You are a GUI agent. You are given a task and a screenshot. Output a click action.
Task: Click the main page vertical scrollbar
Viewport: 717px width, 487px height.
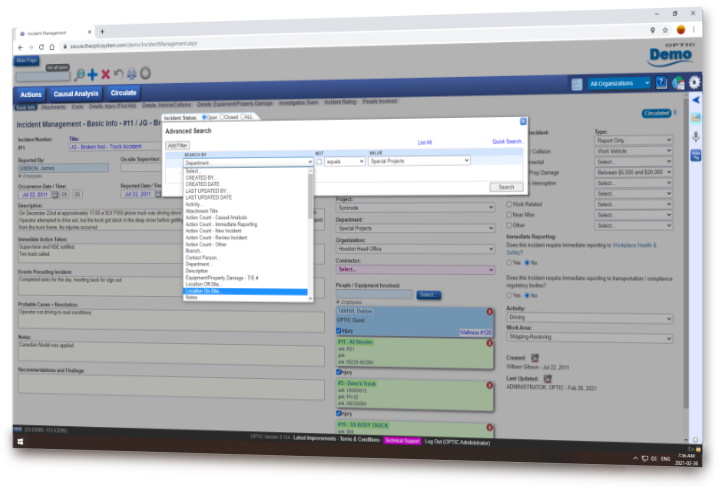click(x=685, y=252)
